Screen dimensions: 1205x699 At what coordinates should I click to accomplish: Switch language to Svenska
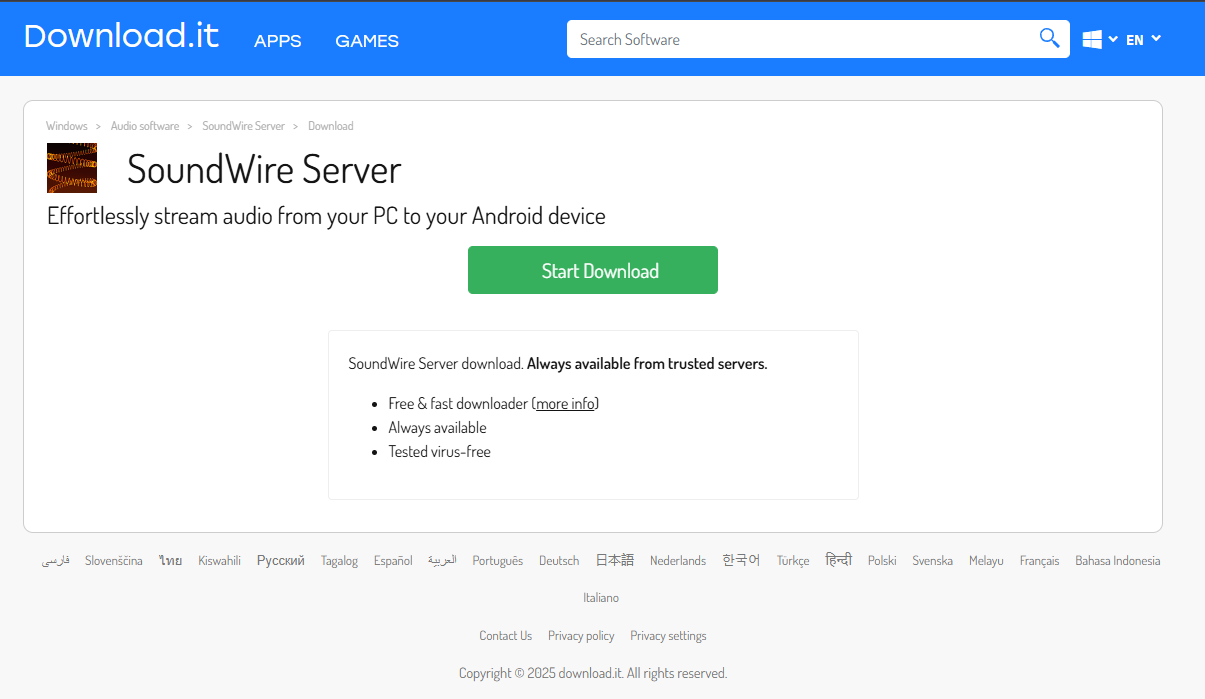coord(932,561)
